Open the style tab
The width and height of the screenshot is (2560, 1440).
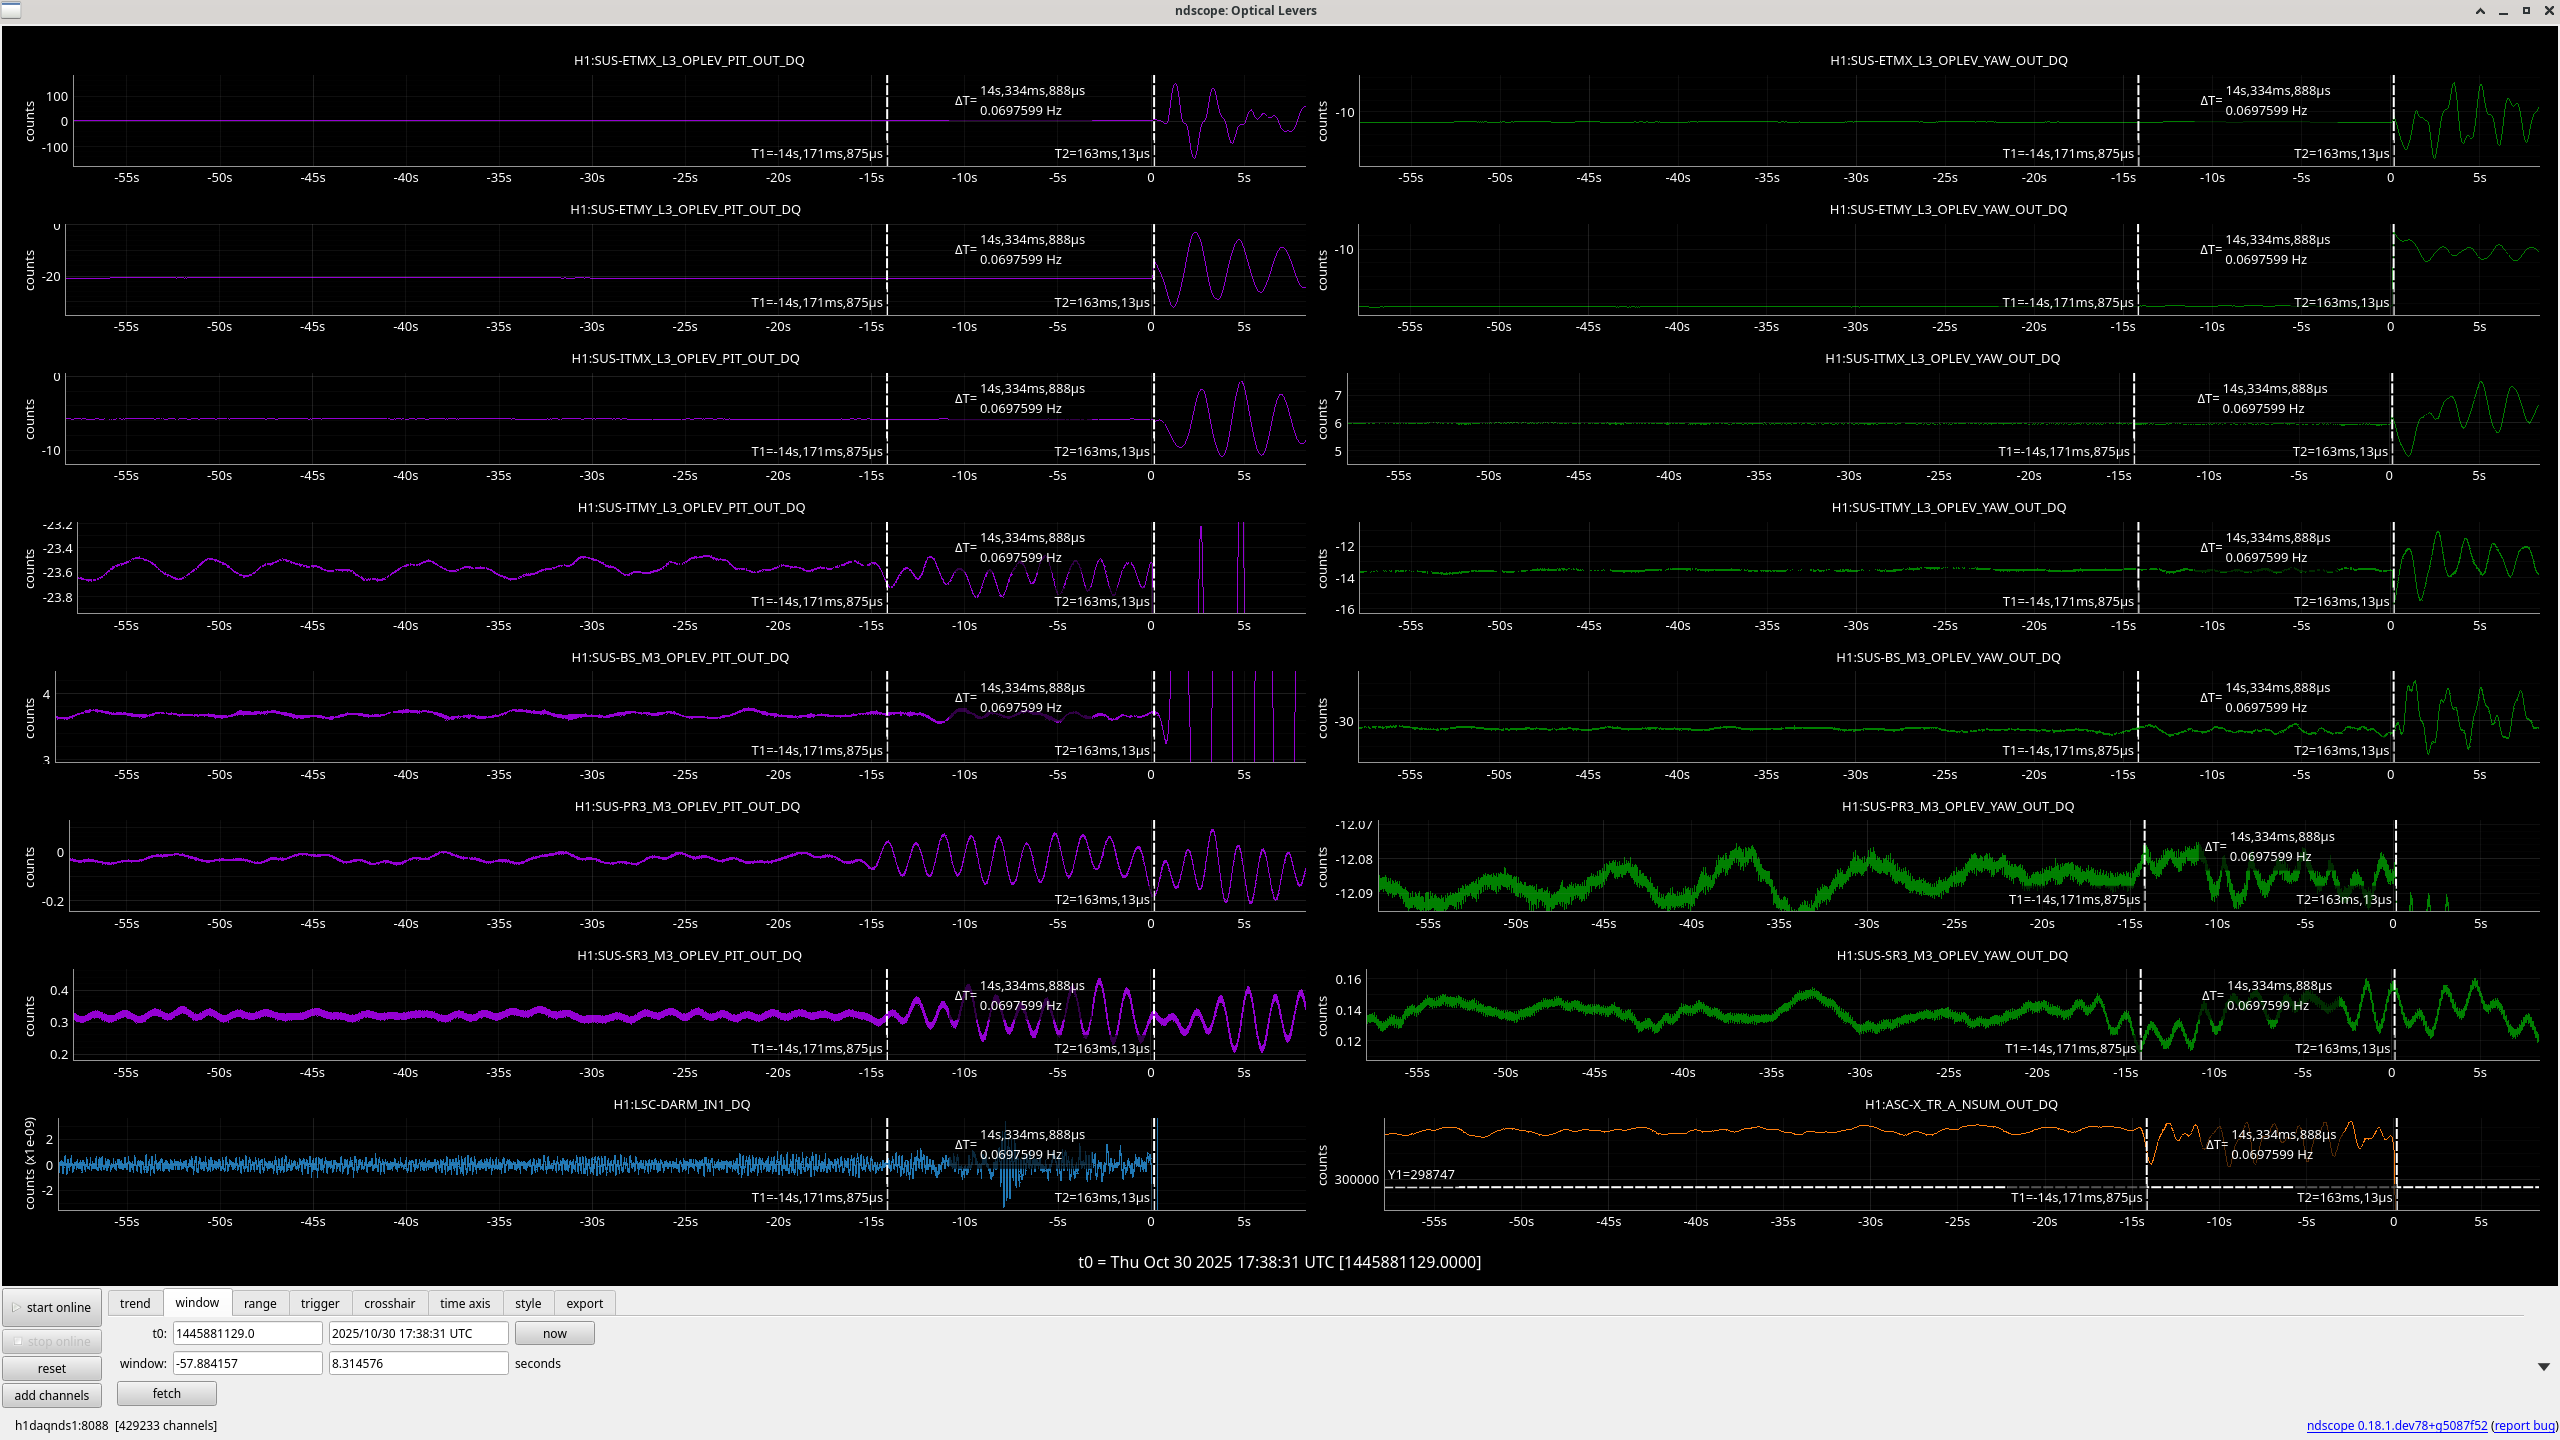pyautogui.click(x=528, y=1303)
